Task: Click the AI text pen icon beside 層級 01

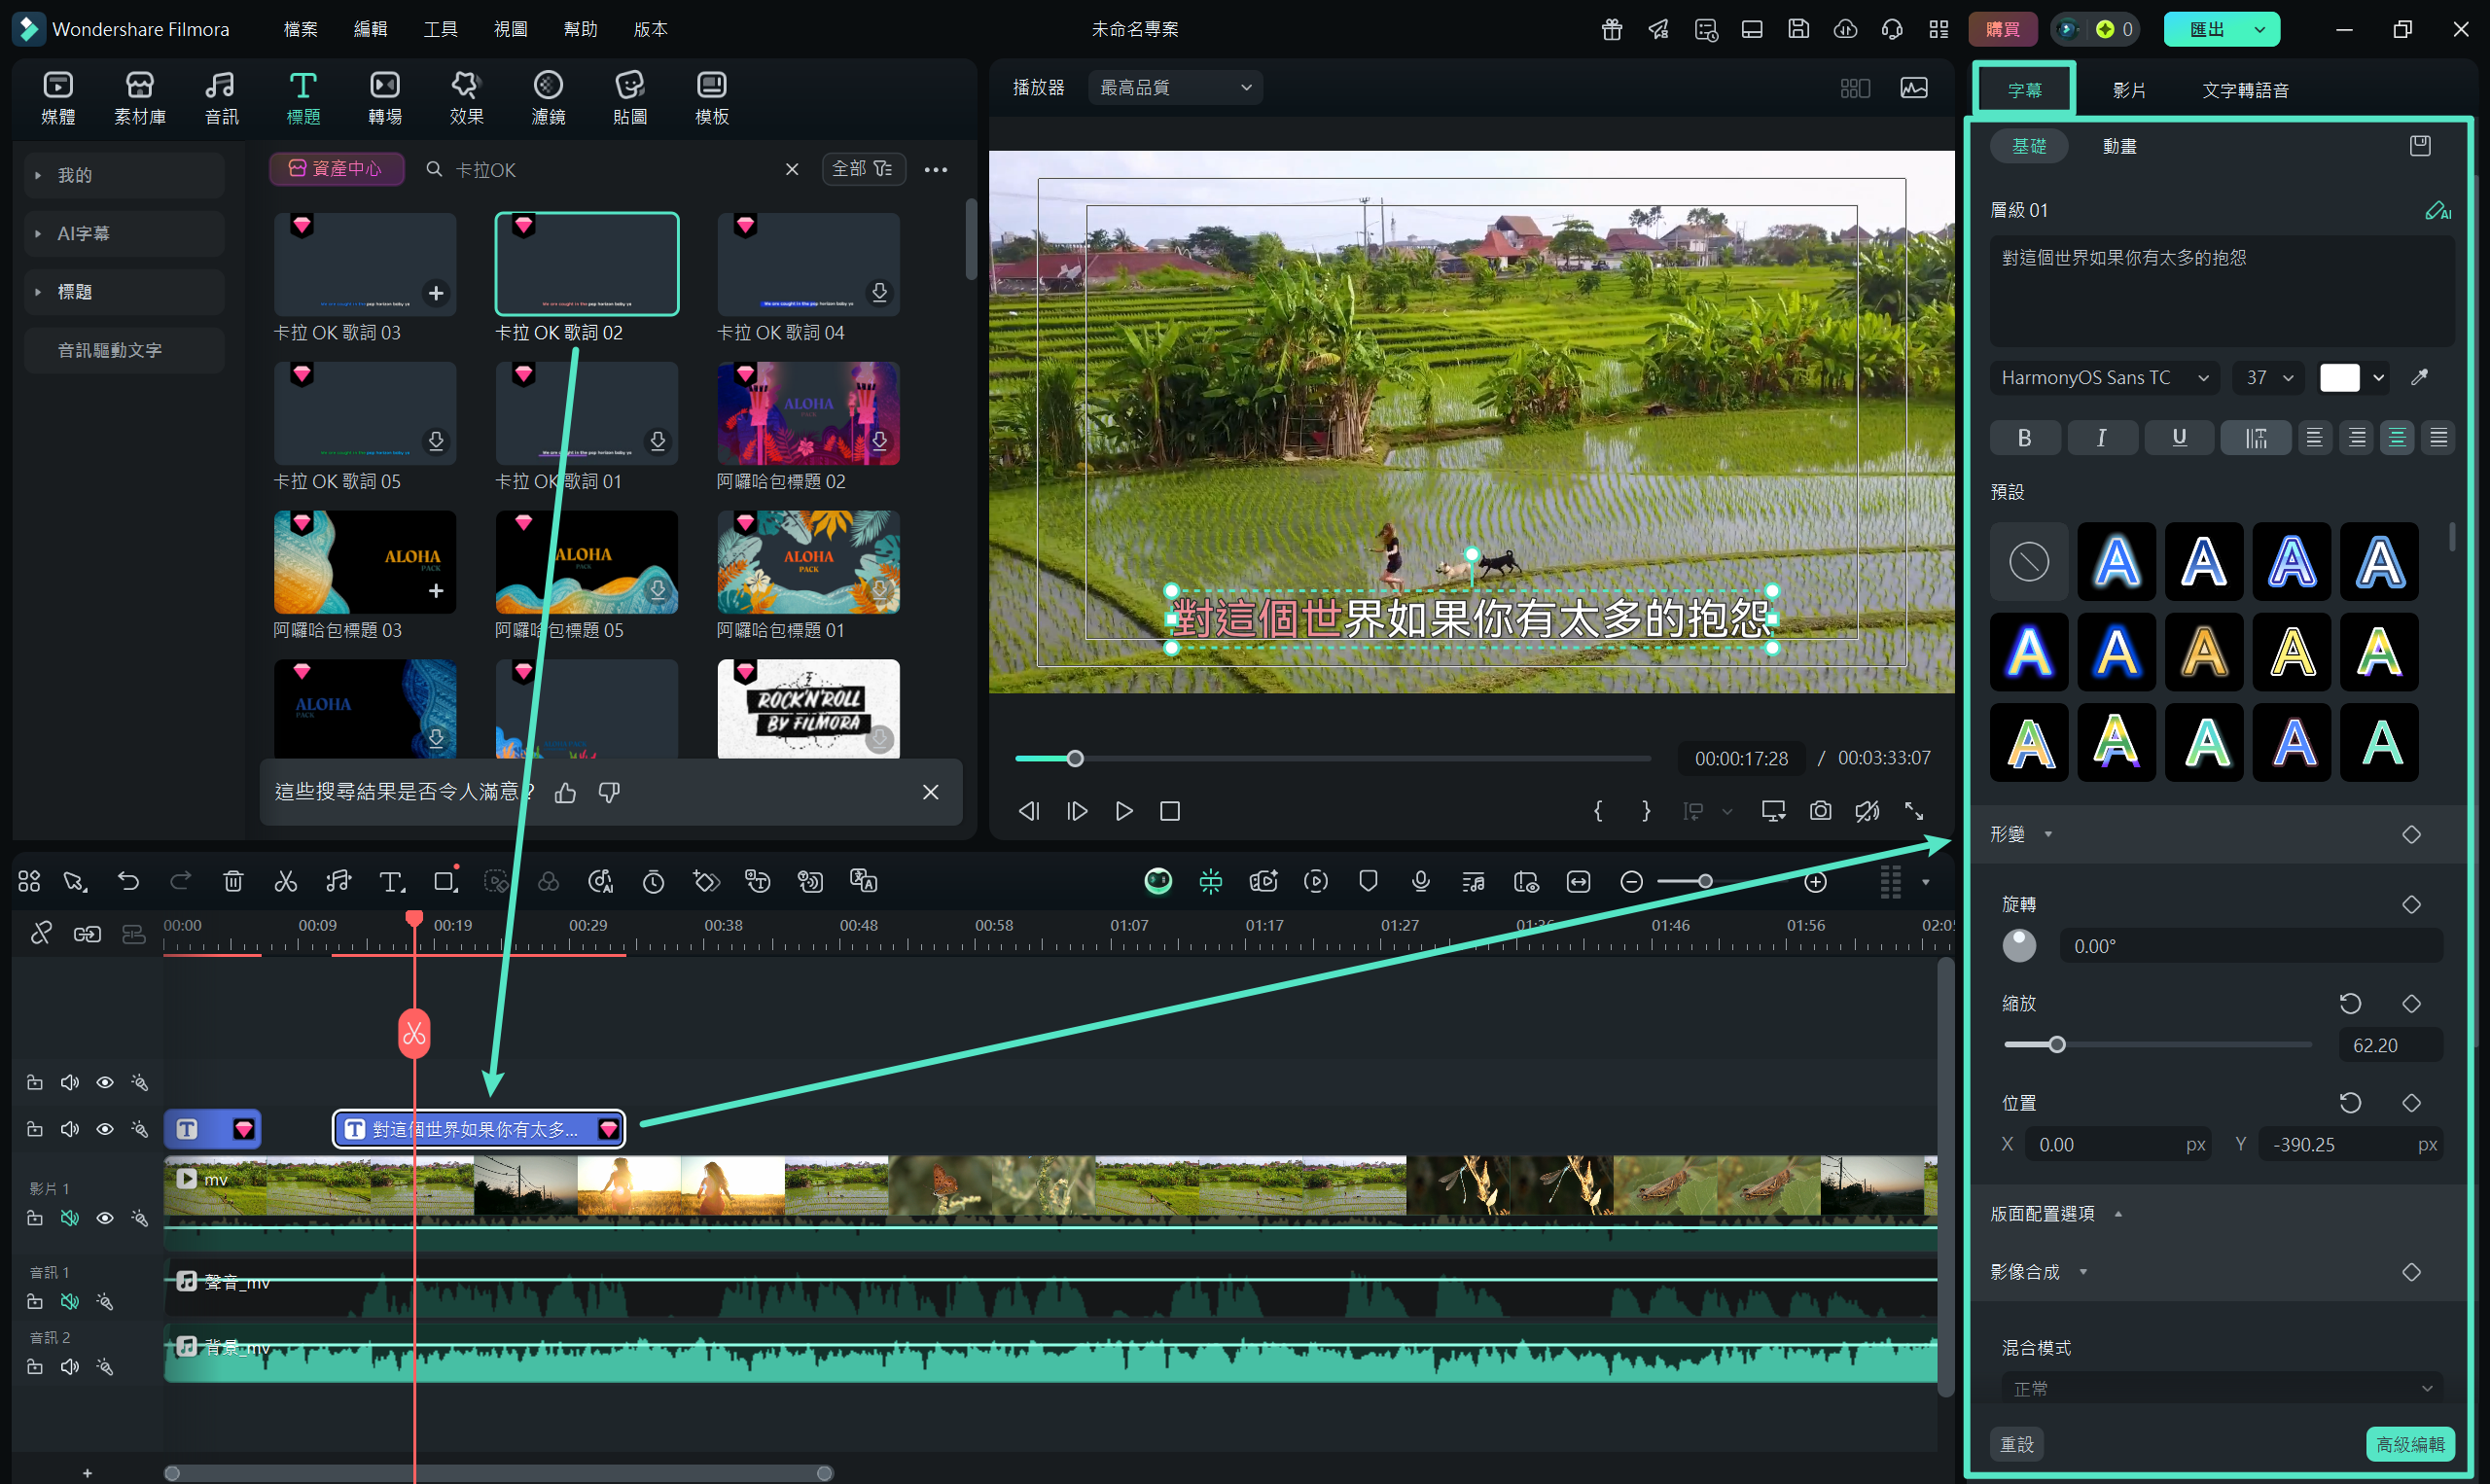Action: pos(2438,210)
